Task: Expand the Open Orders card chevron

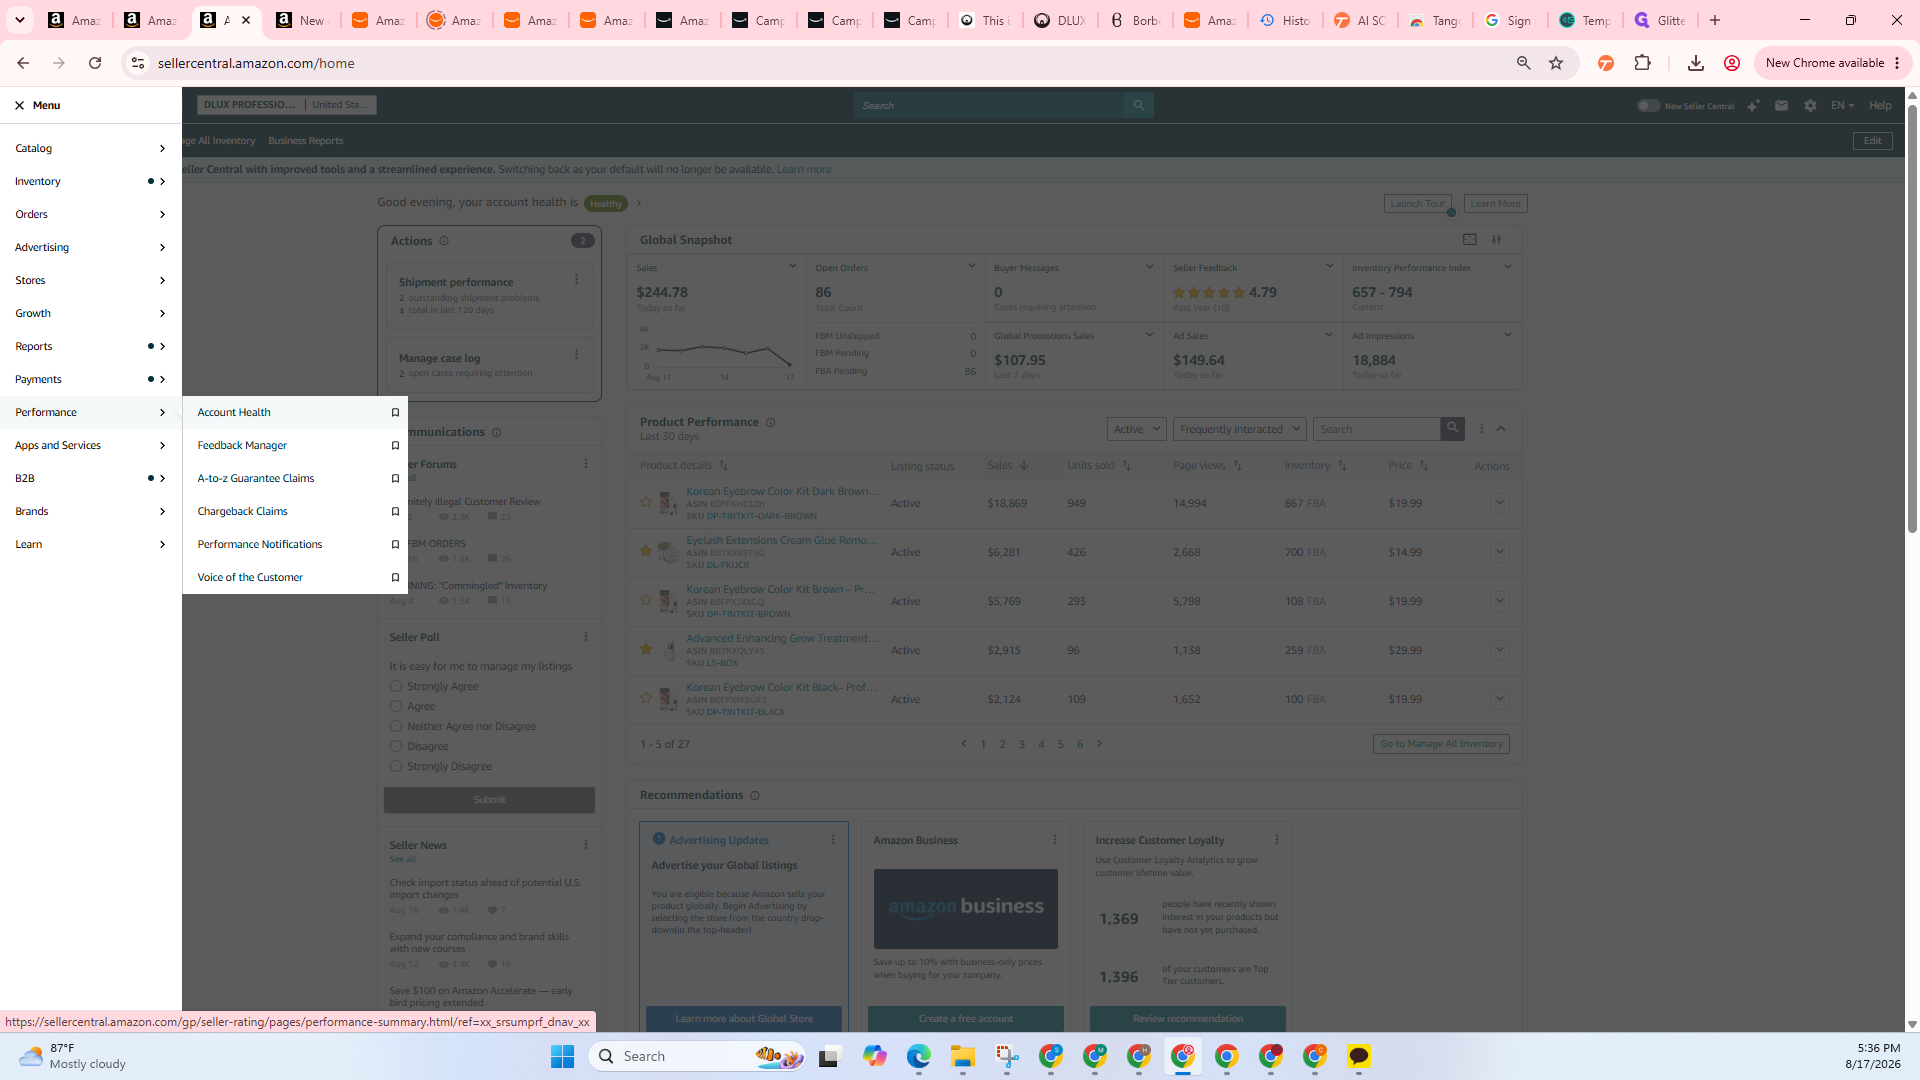Action: [x=971, y=266]
